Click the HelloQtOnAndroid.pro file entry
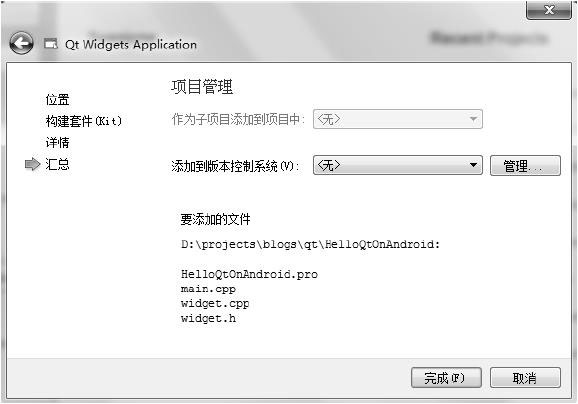Image resolution: width=578 pixels, height=404 pixels. (x=249, y=274)
